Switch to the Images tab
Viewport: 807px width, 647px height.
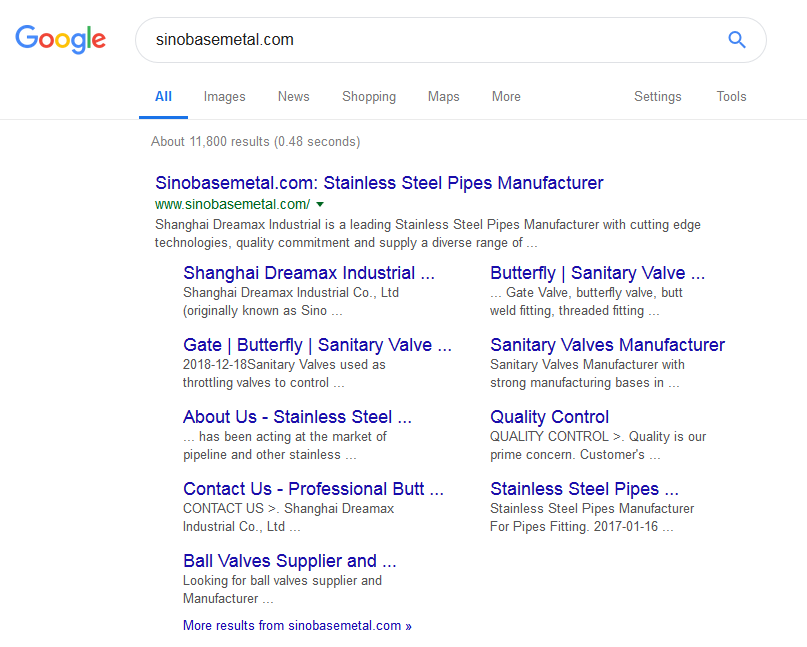(224, 97)
